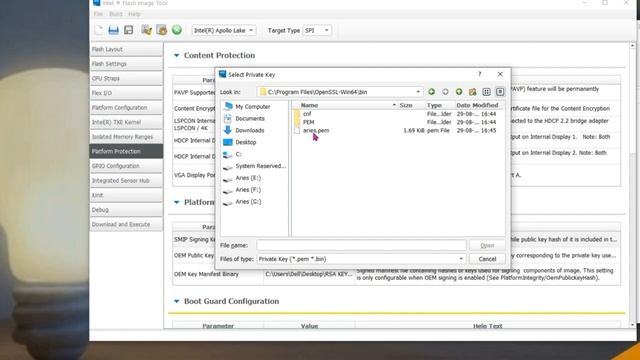Click the green Build image toolbar icon
Screen dimensions: 640x360
pyautogui.click(x=177, y=30)
